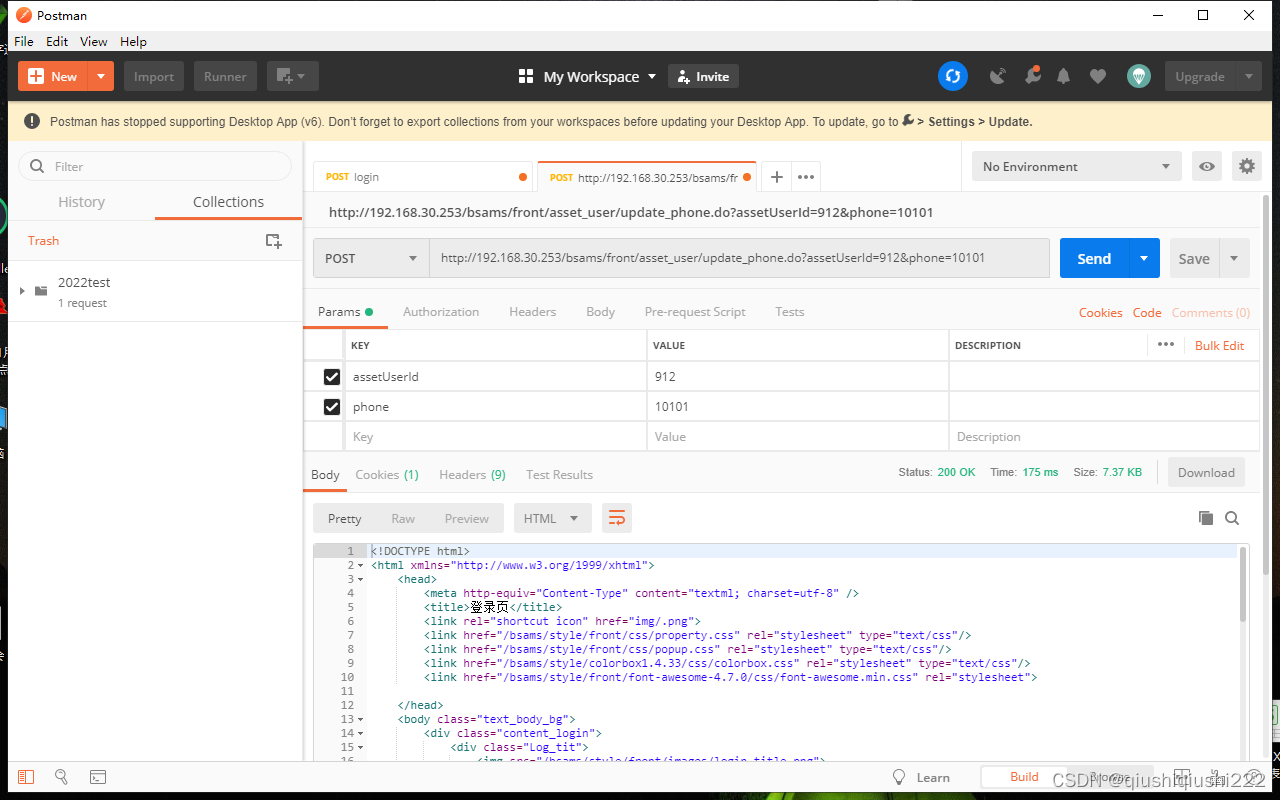The width and height of the screenshot is (1280, 800).
Task: Open the wrench settings icon in header
Action: [1032, 76]
